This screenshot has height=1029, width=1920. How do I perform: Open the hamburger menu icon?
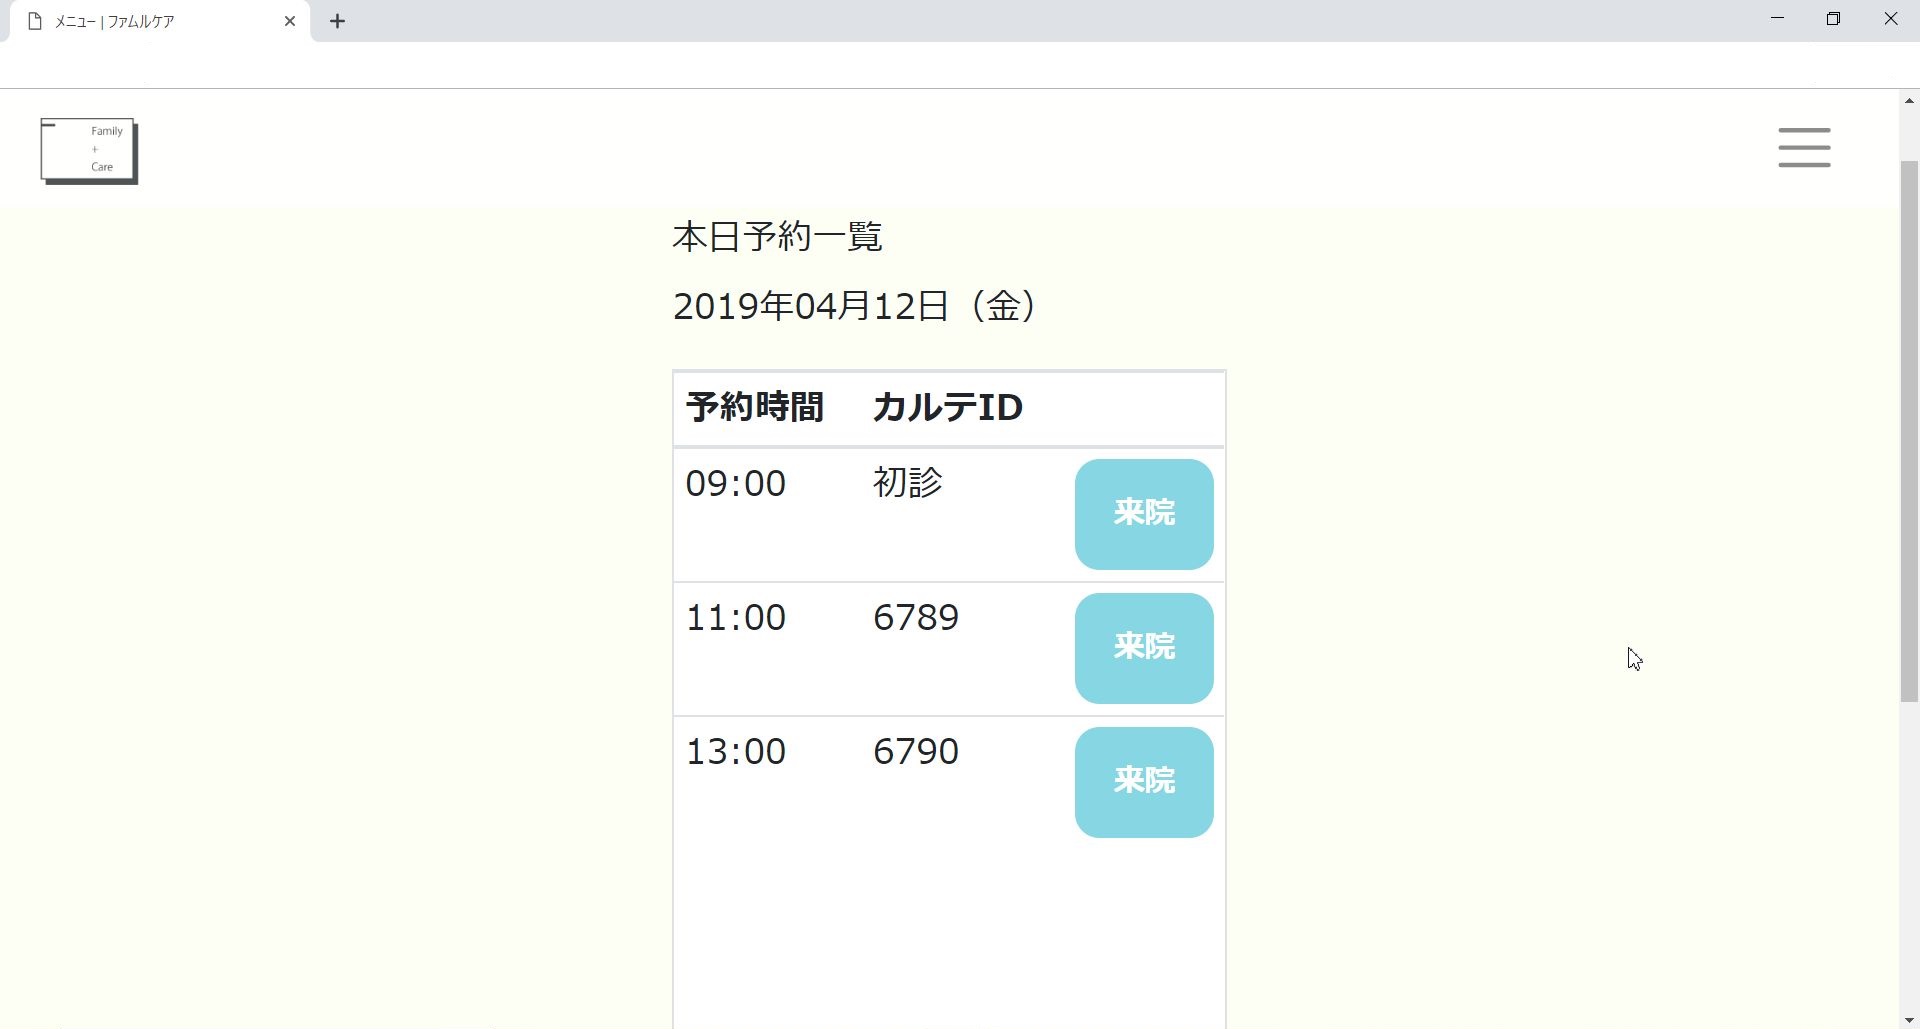tap(1804, 147)
